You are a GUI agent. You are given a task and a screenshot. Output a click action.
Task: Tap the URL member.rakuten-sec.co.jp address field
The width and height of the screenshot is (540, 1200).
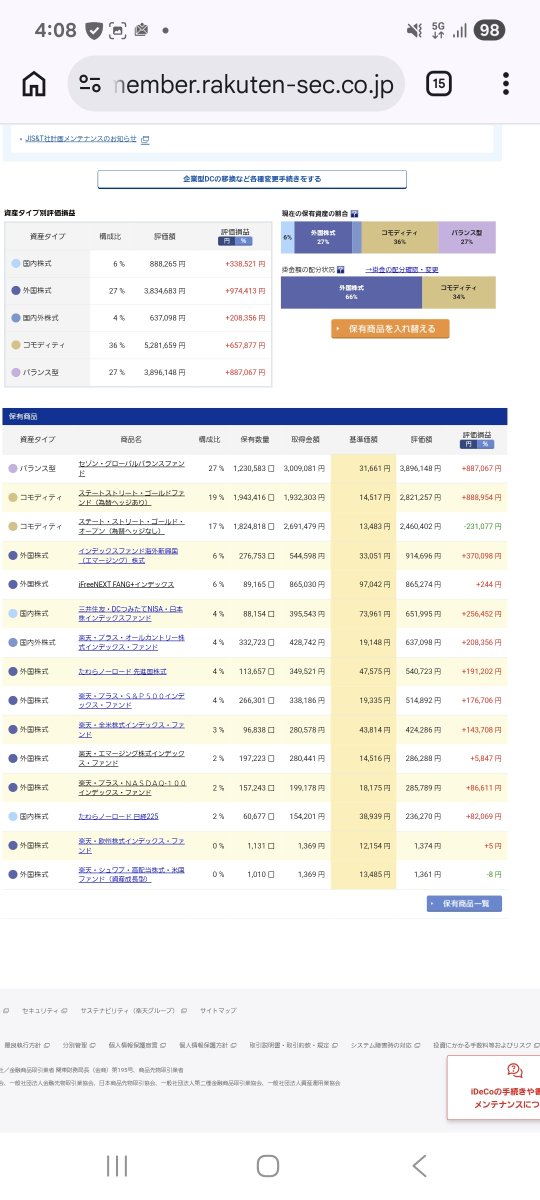click(236, 84)
